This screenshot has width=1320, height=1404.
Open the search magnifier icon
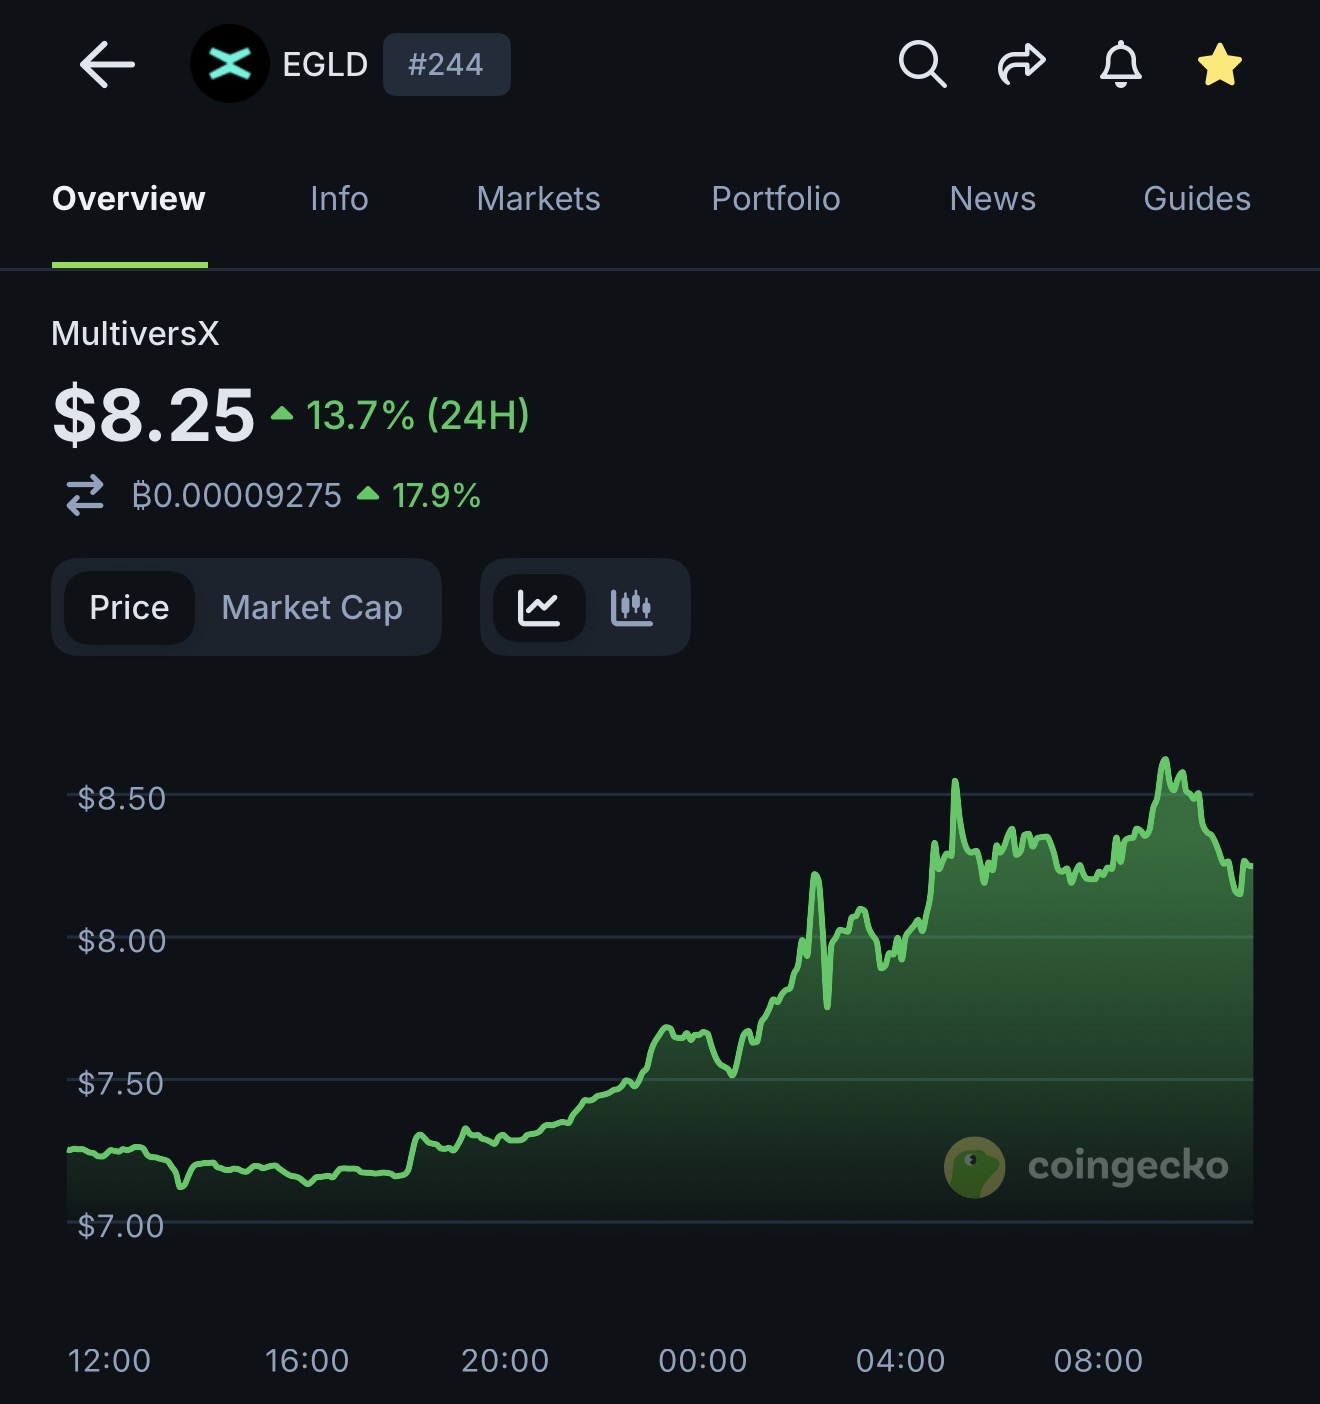click(x=922, y=65)
